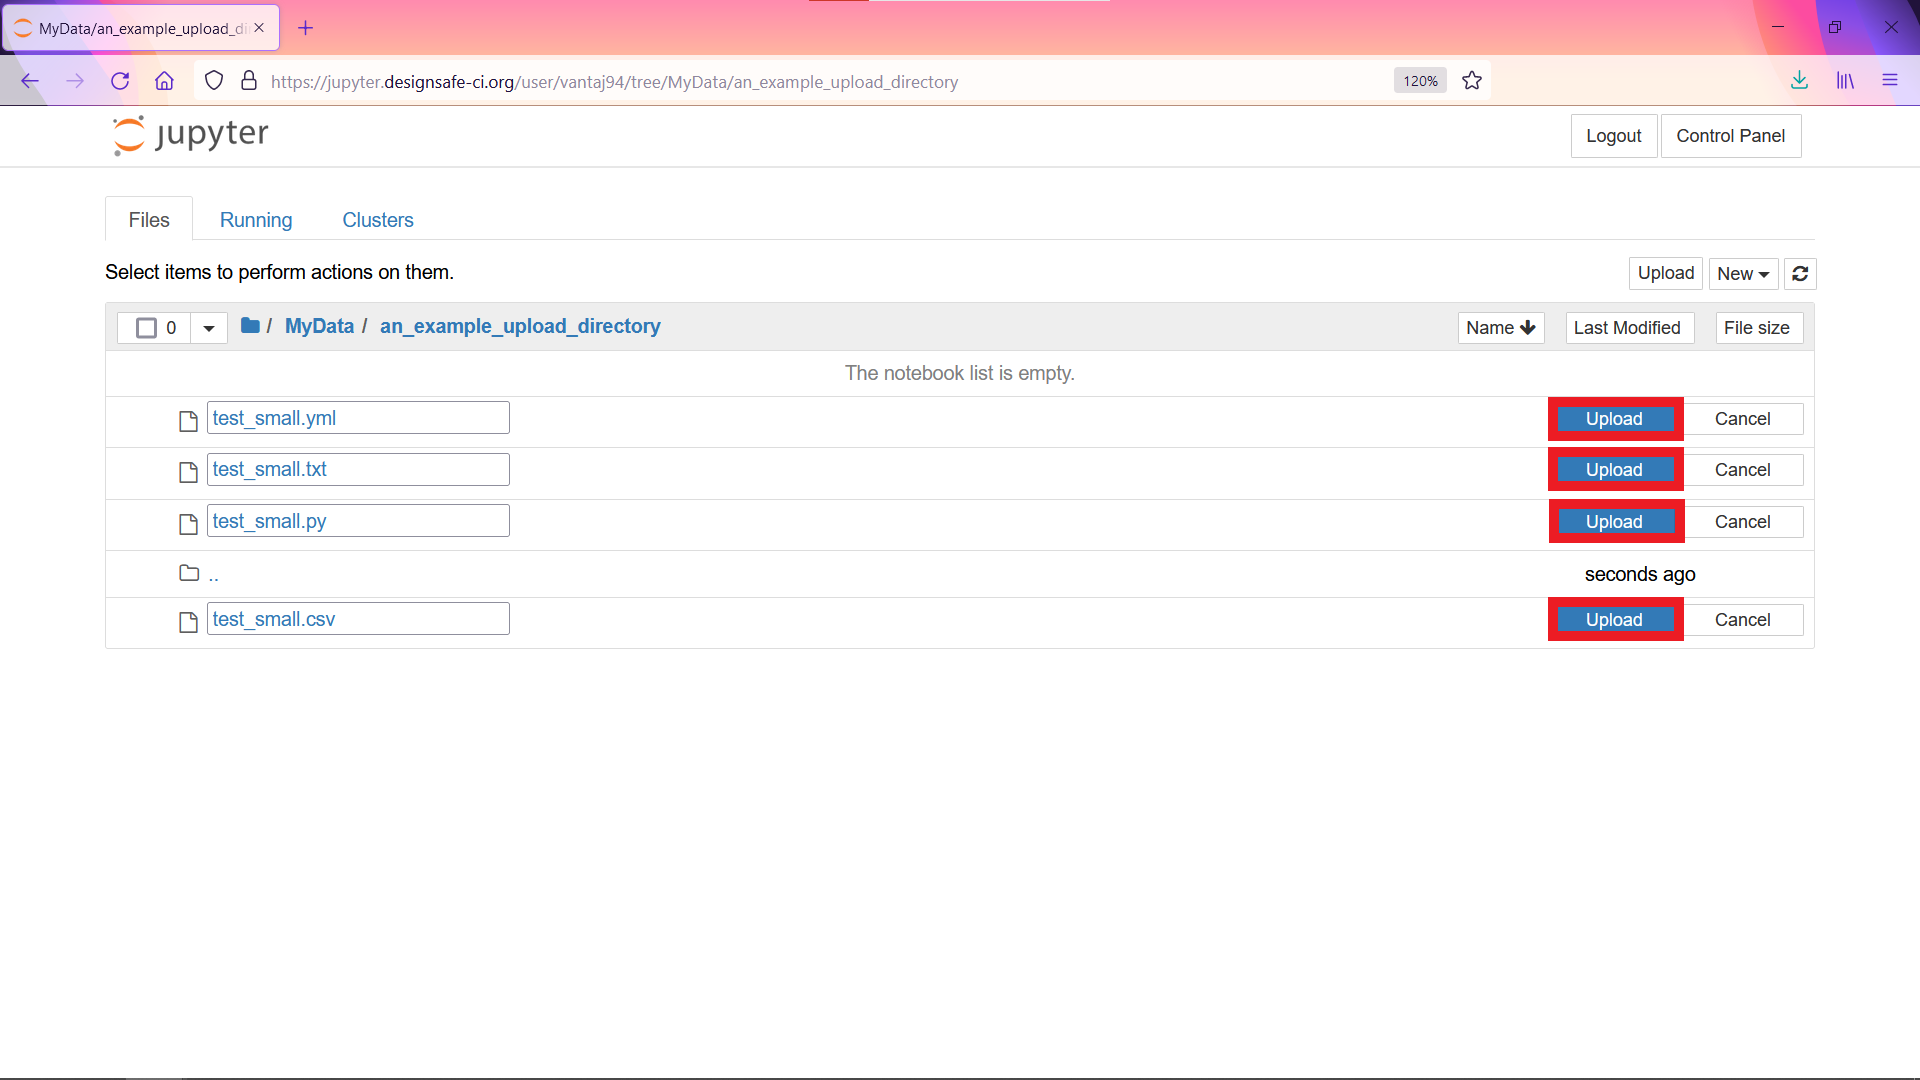Click the Upload button for test_small.yml
The image size is (1920, 1080).
pos(1614,418)
